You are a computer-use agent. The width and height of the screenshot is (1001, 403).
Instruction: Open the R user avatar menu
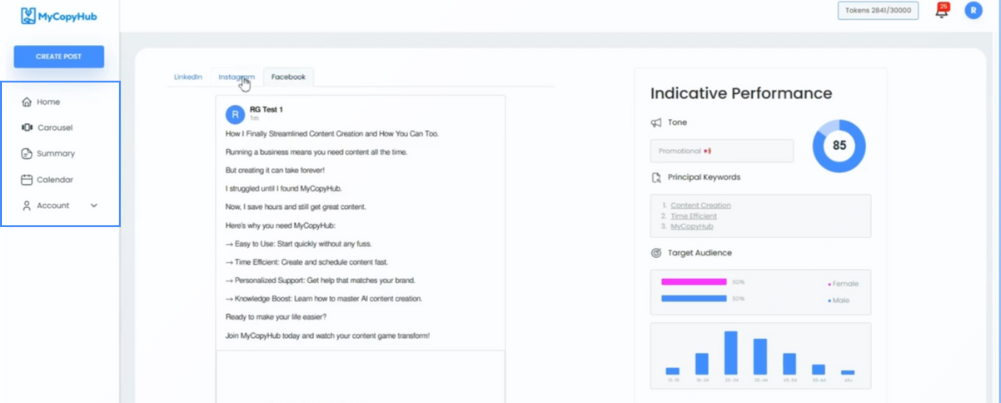(974, 10)
